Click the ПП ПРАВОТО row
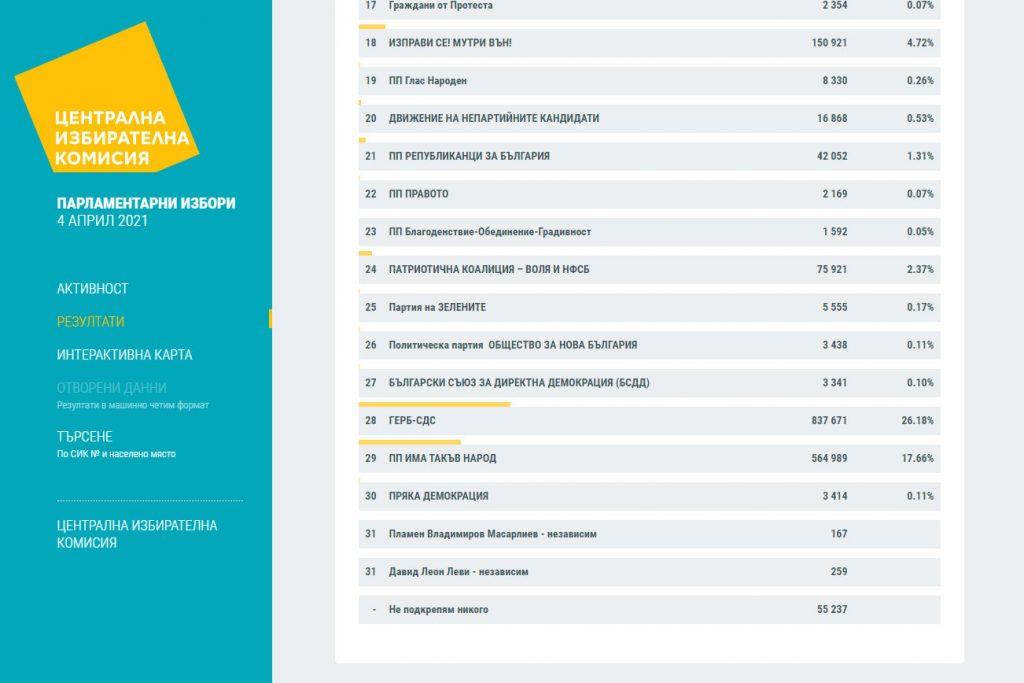1024x683 pixels. 648,194
